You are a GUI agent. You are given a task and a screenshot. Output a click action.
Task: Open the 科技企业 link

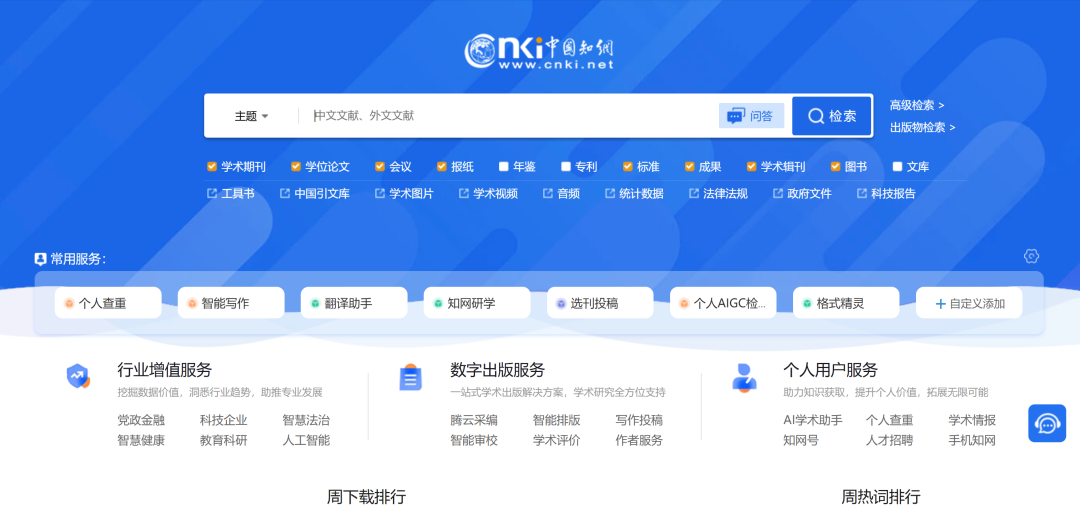224,420
